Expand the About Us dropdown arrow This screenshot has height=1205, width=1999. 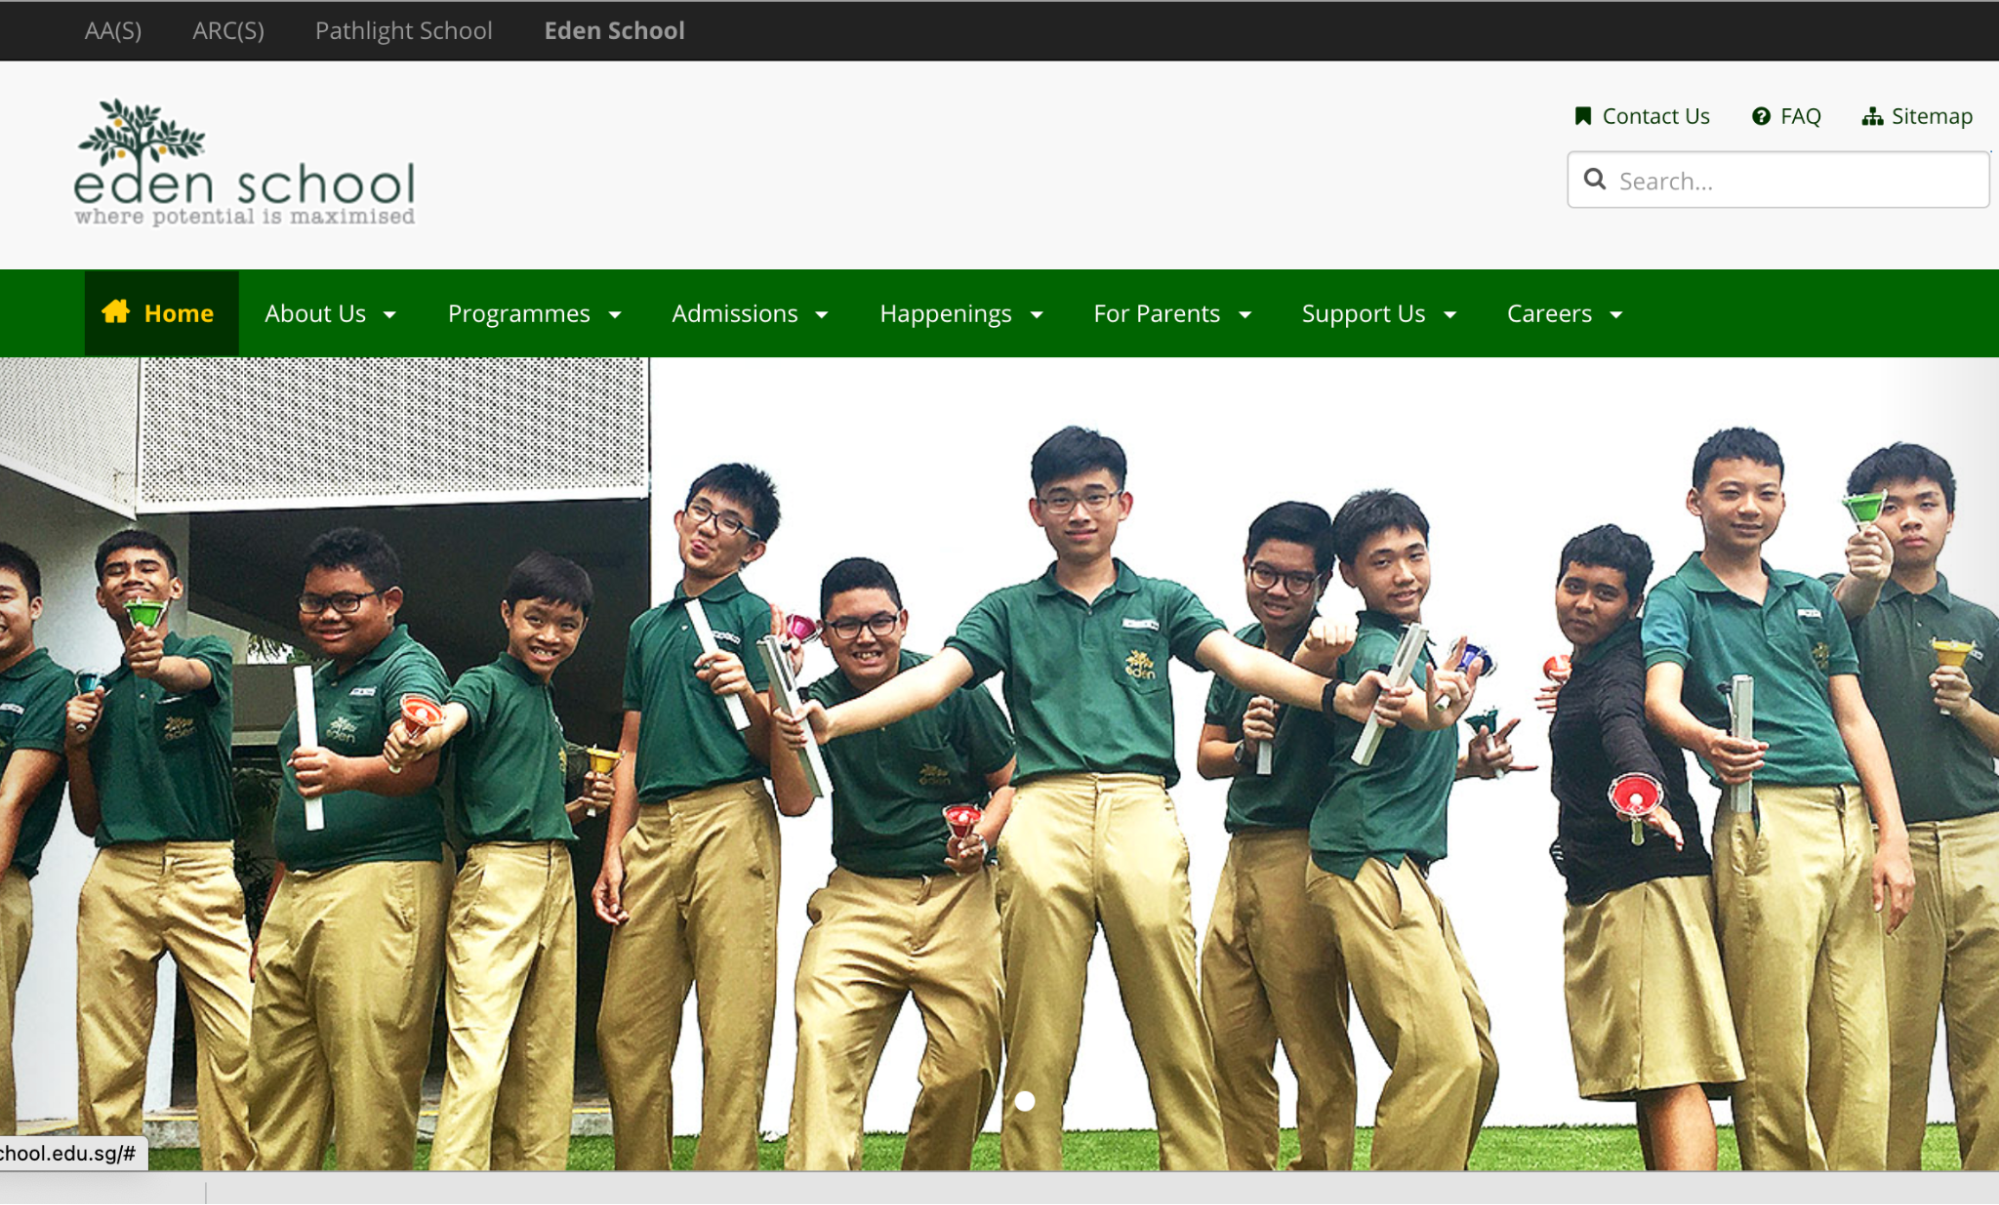(x=390, y=315)
